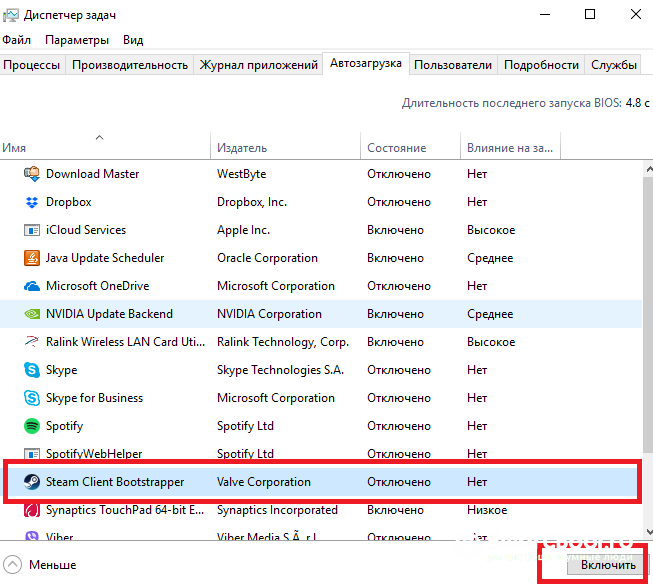
Task: Select the Synaptics TouchPad 64-bit entry
Action: (x=125, y=510)
